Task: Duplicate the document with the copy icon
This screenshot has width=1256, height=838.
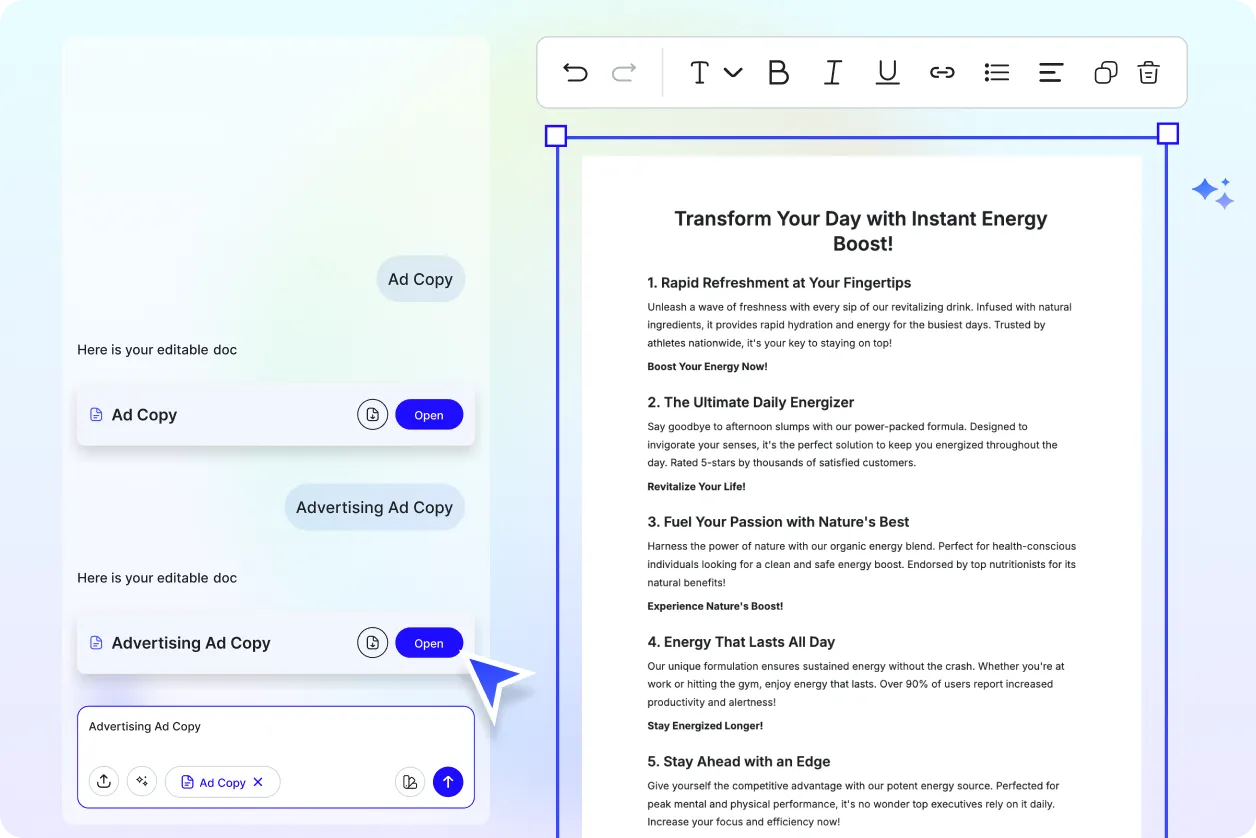Action: point(1105,72)
